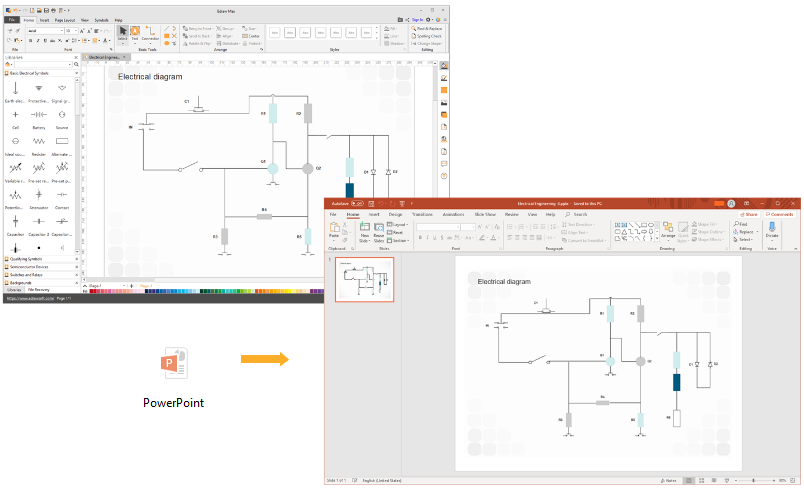The width and height of the screenshot is (804, 490).
Task: Click Find & Replace in Edraw ribbon
Action: click(427, 29)
